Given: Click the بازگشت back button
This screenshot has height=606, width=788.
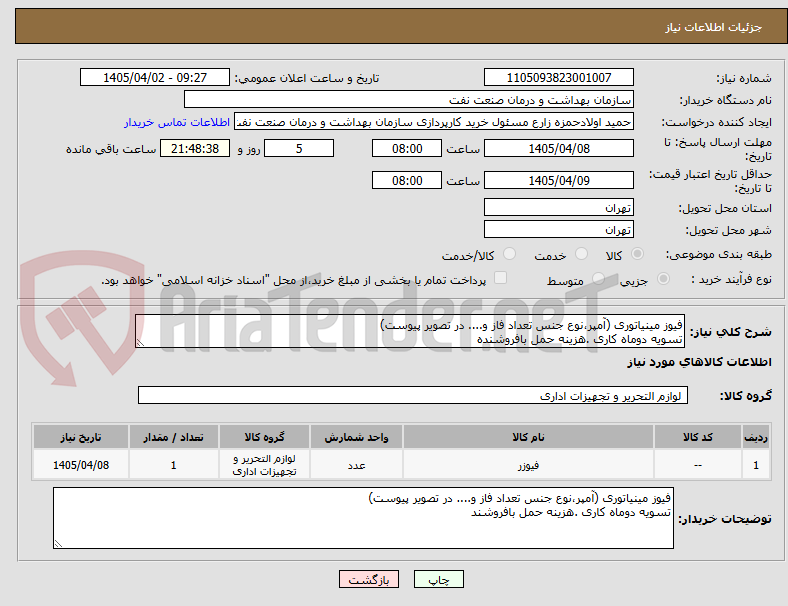Looking at the screenshot, I should tap(369, 579).
